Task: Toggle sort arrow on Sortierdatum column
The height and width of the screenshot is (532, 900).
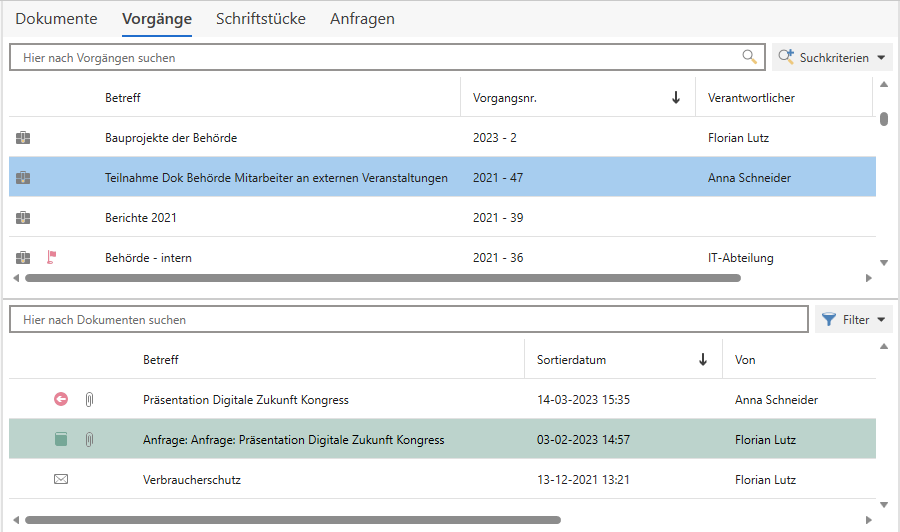Action: click(x=703, y=360)
